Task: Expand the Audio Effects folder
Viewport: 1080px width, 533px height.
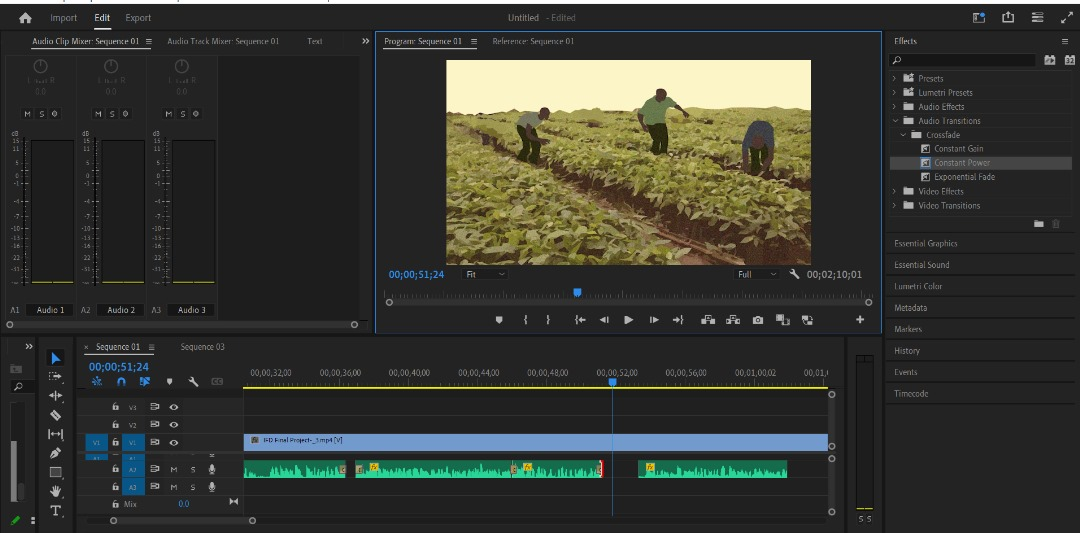Action: coord(895,107)
